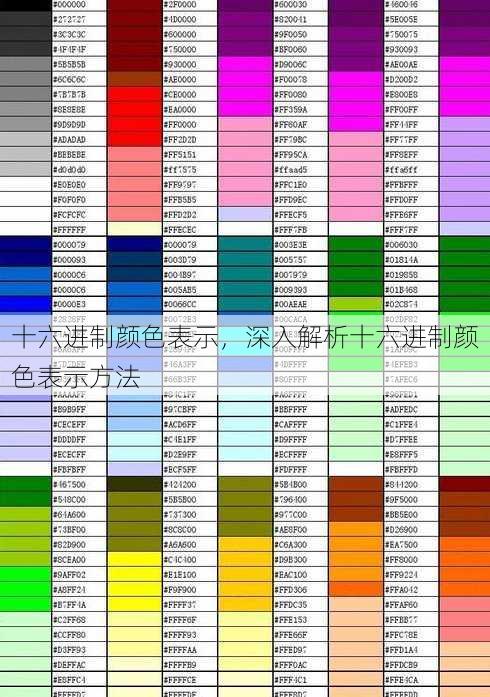
Task: Click the #003D79 hex value
Action: coord(180,260)
